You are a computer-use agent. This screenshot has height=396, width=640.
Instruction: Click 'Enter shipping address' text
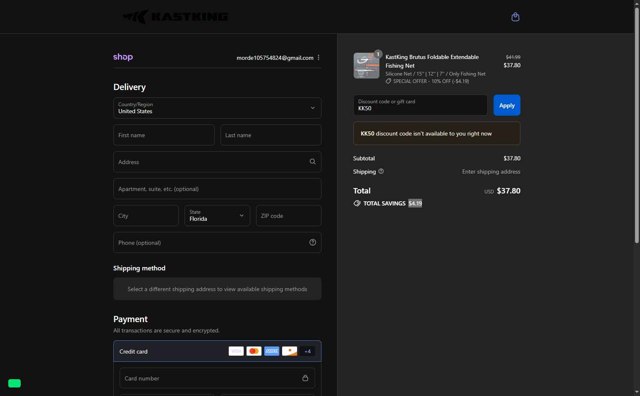point(491,172)
